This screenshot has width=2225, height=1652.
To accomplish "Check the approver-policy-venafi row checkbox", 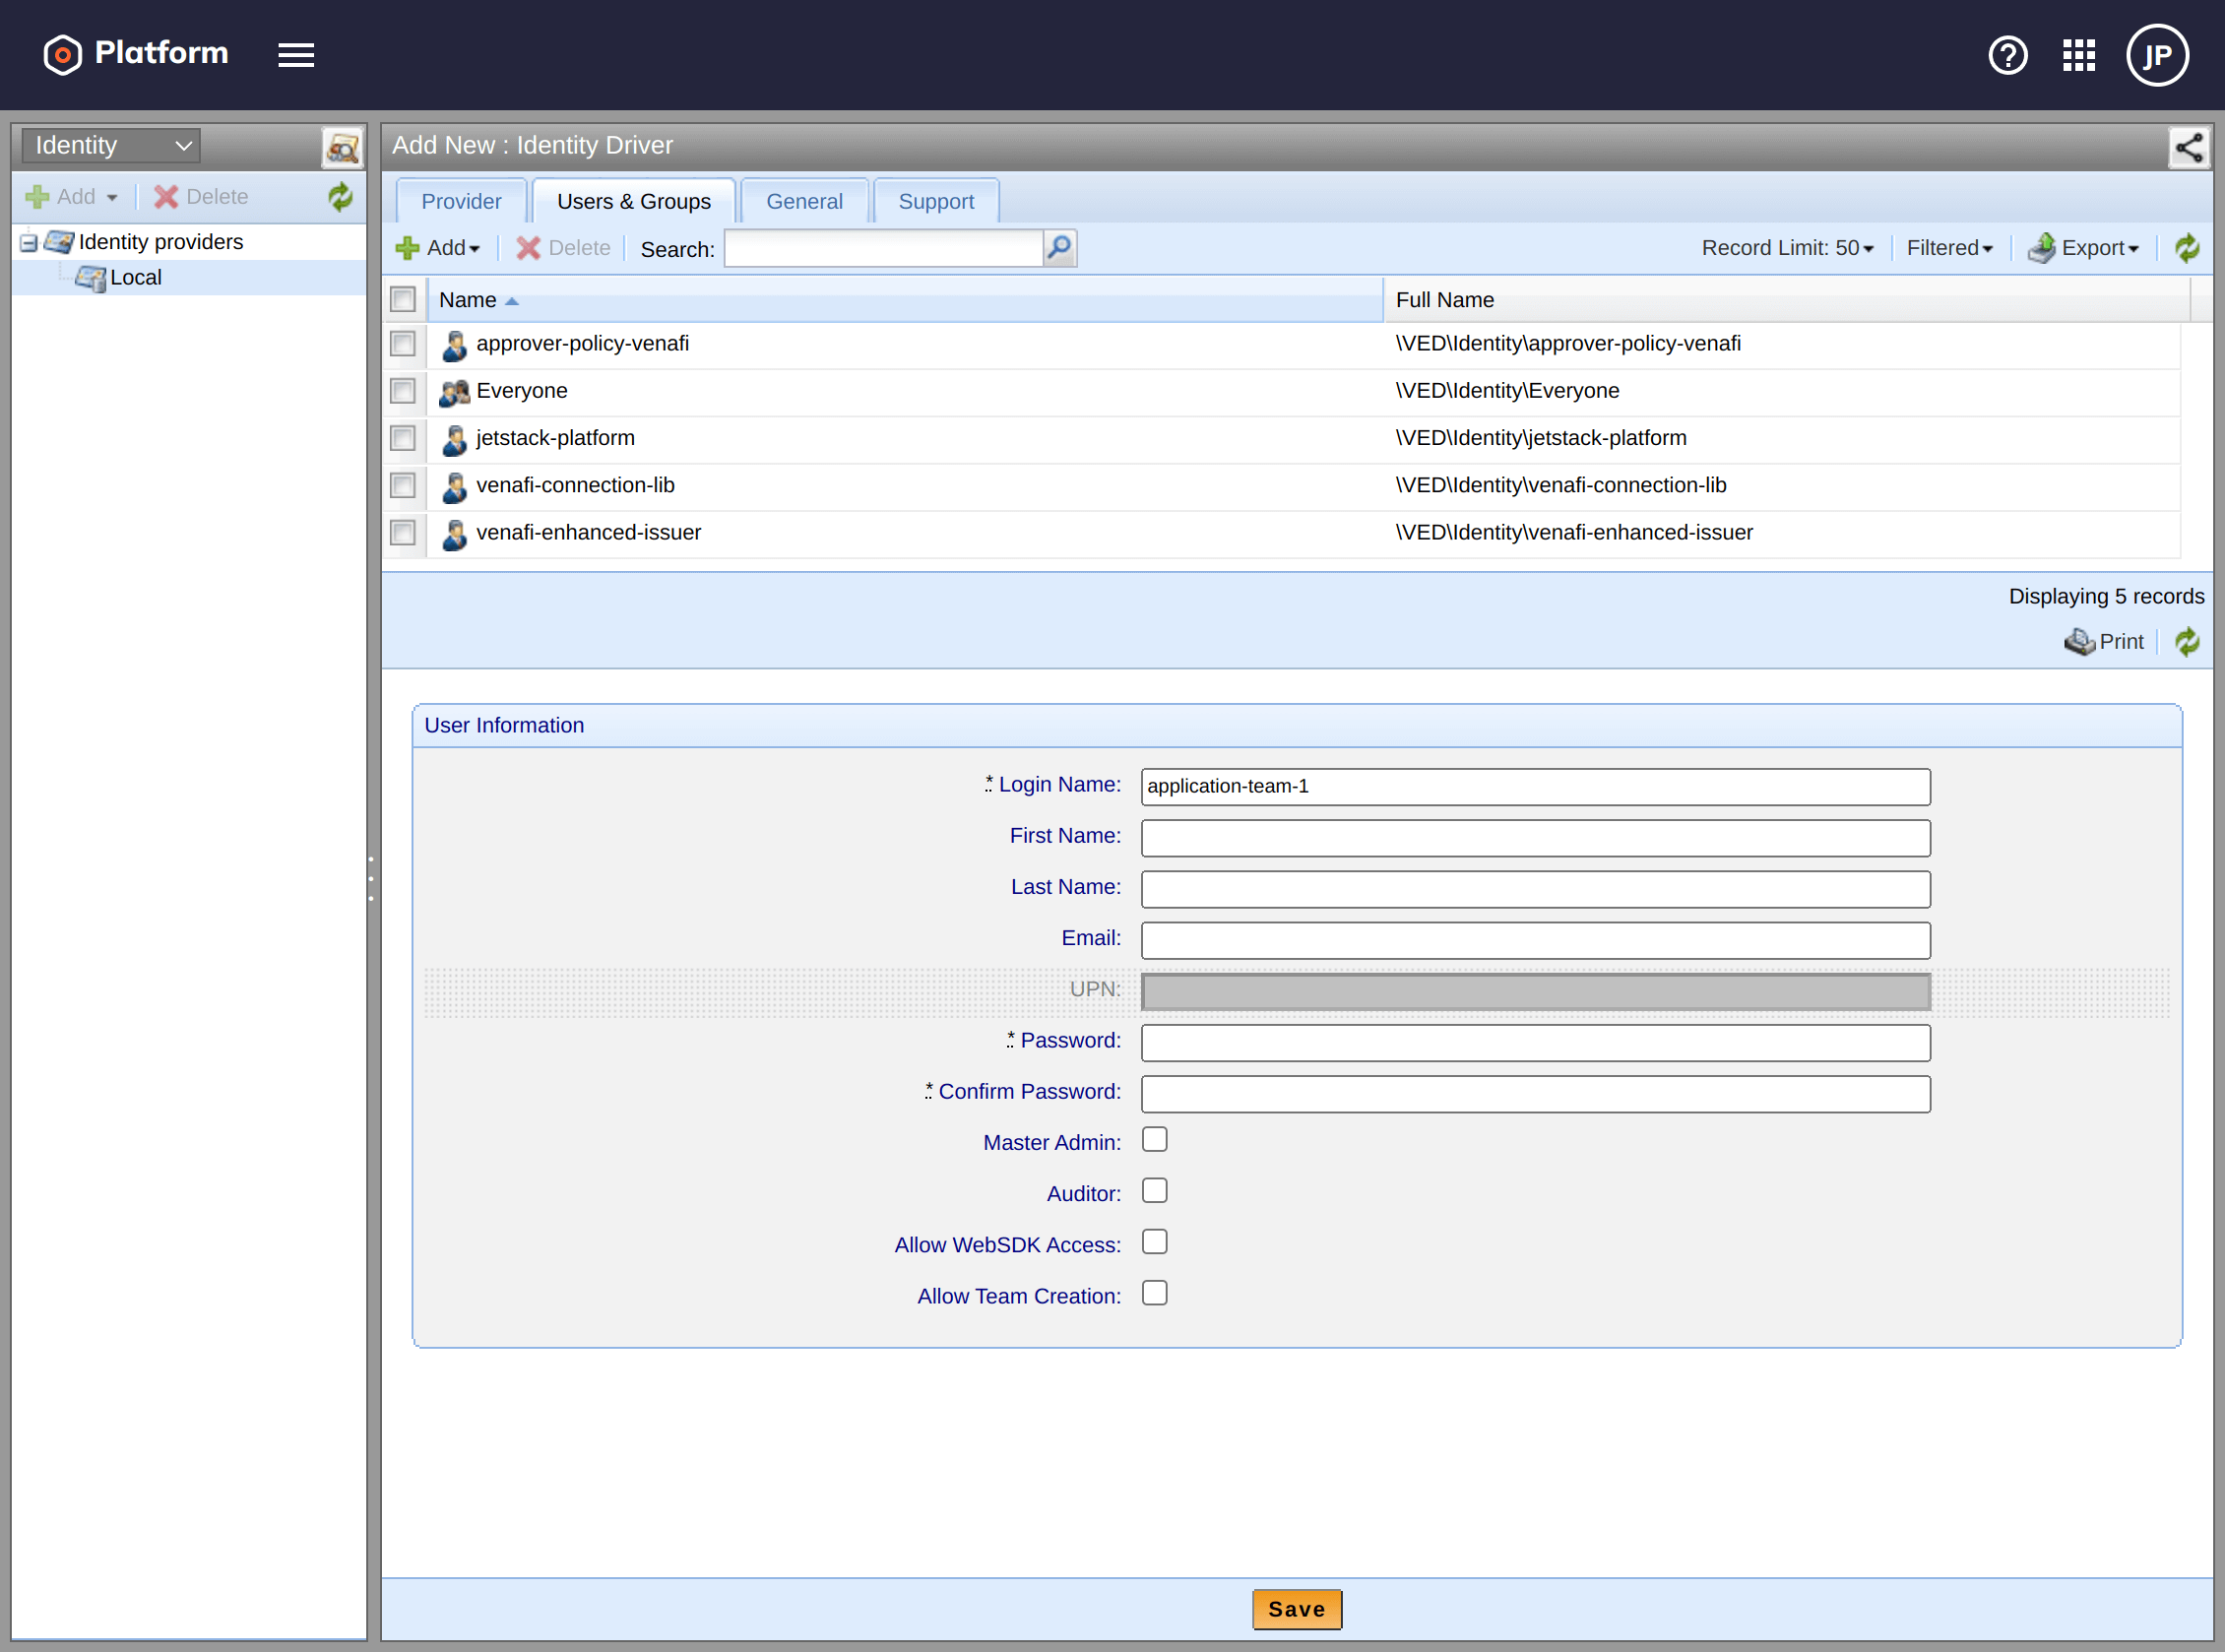I will tap(403, 343).
